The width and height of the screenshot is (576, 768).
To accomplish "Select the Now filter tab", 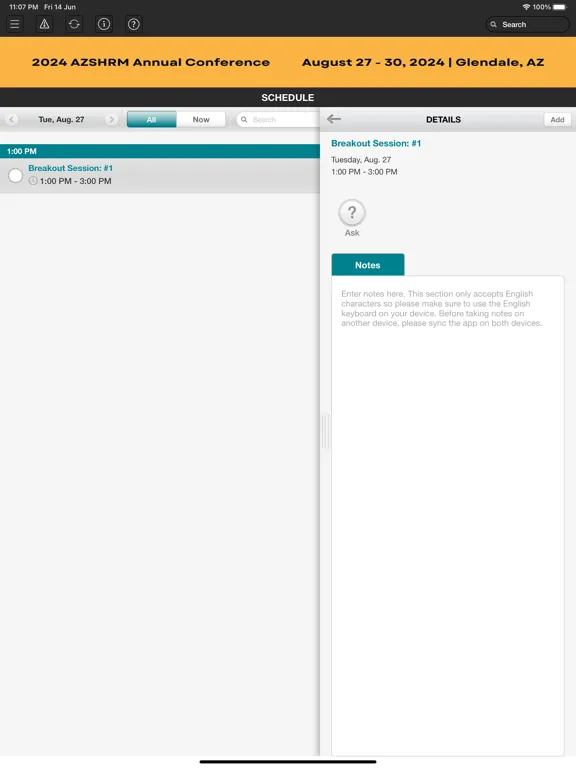I will pos(201,120).
